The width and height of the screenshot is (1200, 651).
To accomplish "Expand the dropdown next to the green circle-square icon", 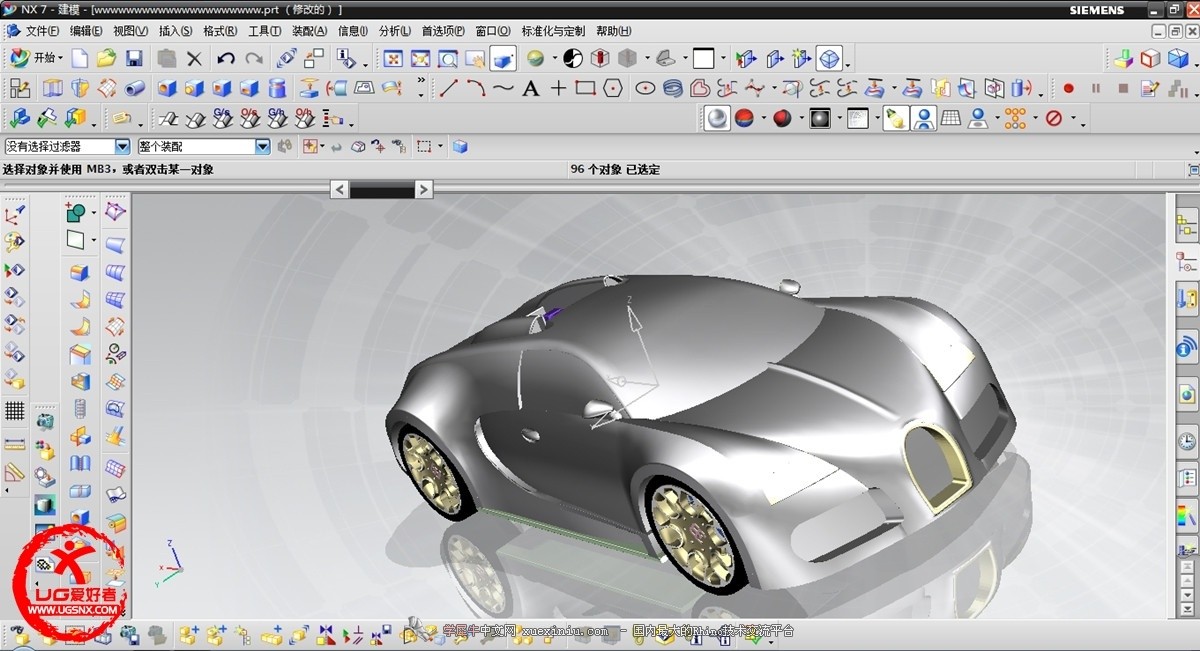I will coord(93,213).
